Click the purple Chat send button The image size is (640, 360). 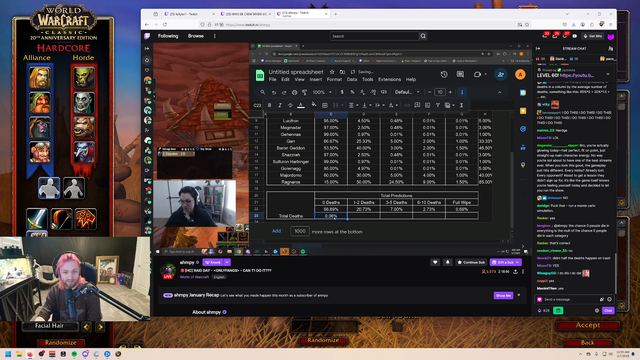[x=608, y=311]
